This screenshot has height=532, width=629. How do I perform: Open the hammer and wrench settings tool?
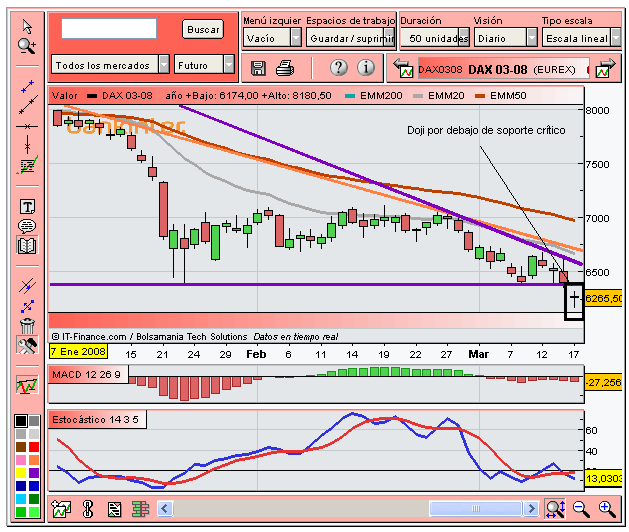pyautogui.click(x=27, y=345)
